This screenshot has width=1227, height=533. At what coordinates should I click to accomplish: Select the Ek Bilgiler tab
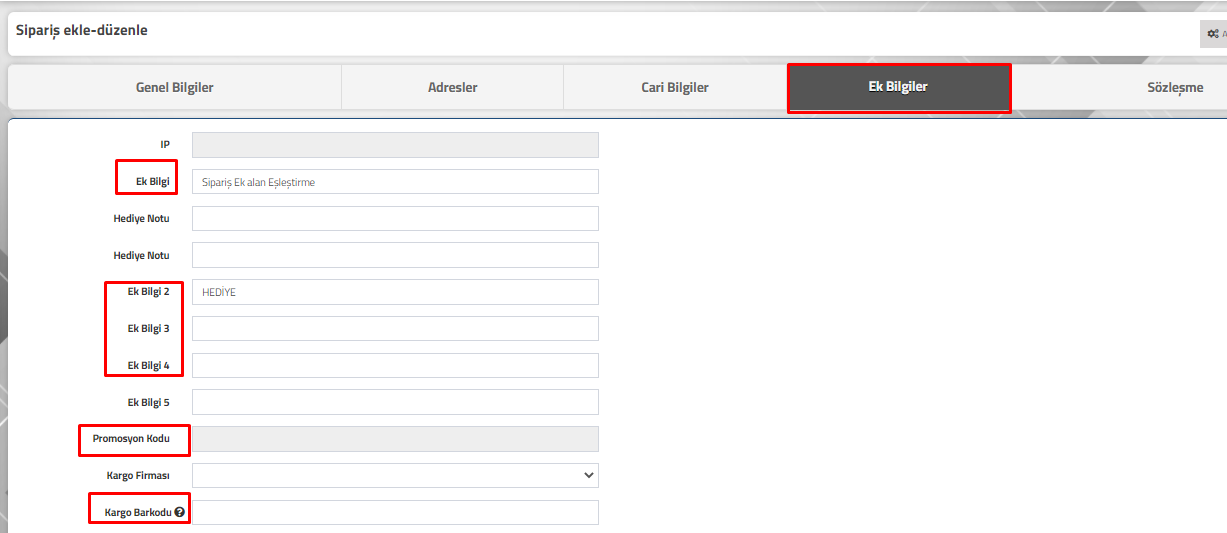click(x=898, y=87)
